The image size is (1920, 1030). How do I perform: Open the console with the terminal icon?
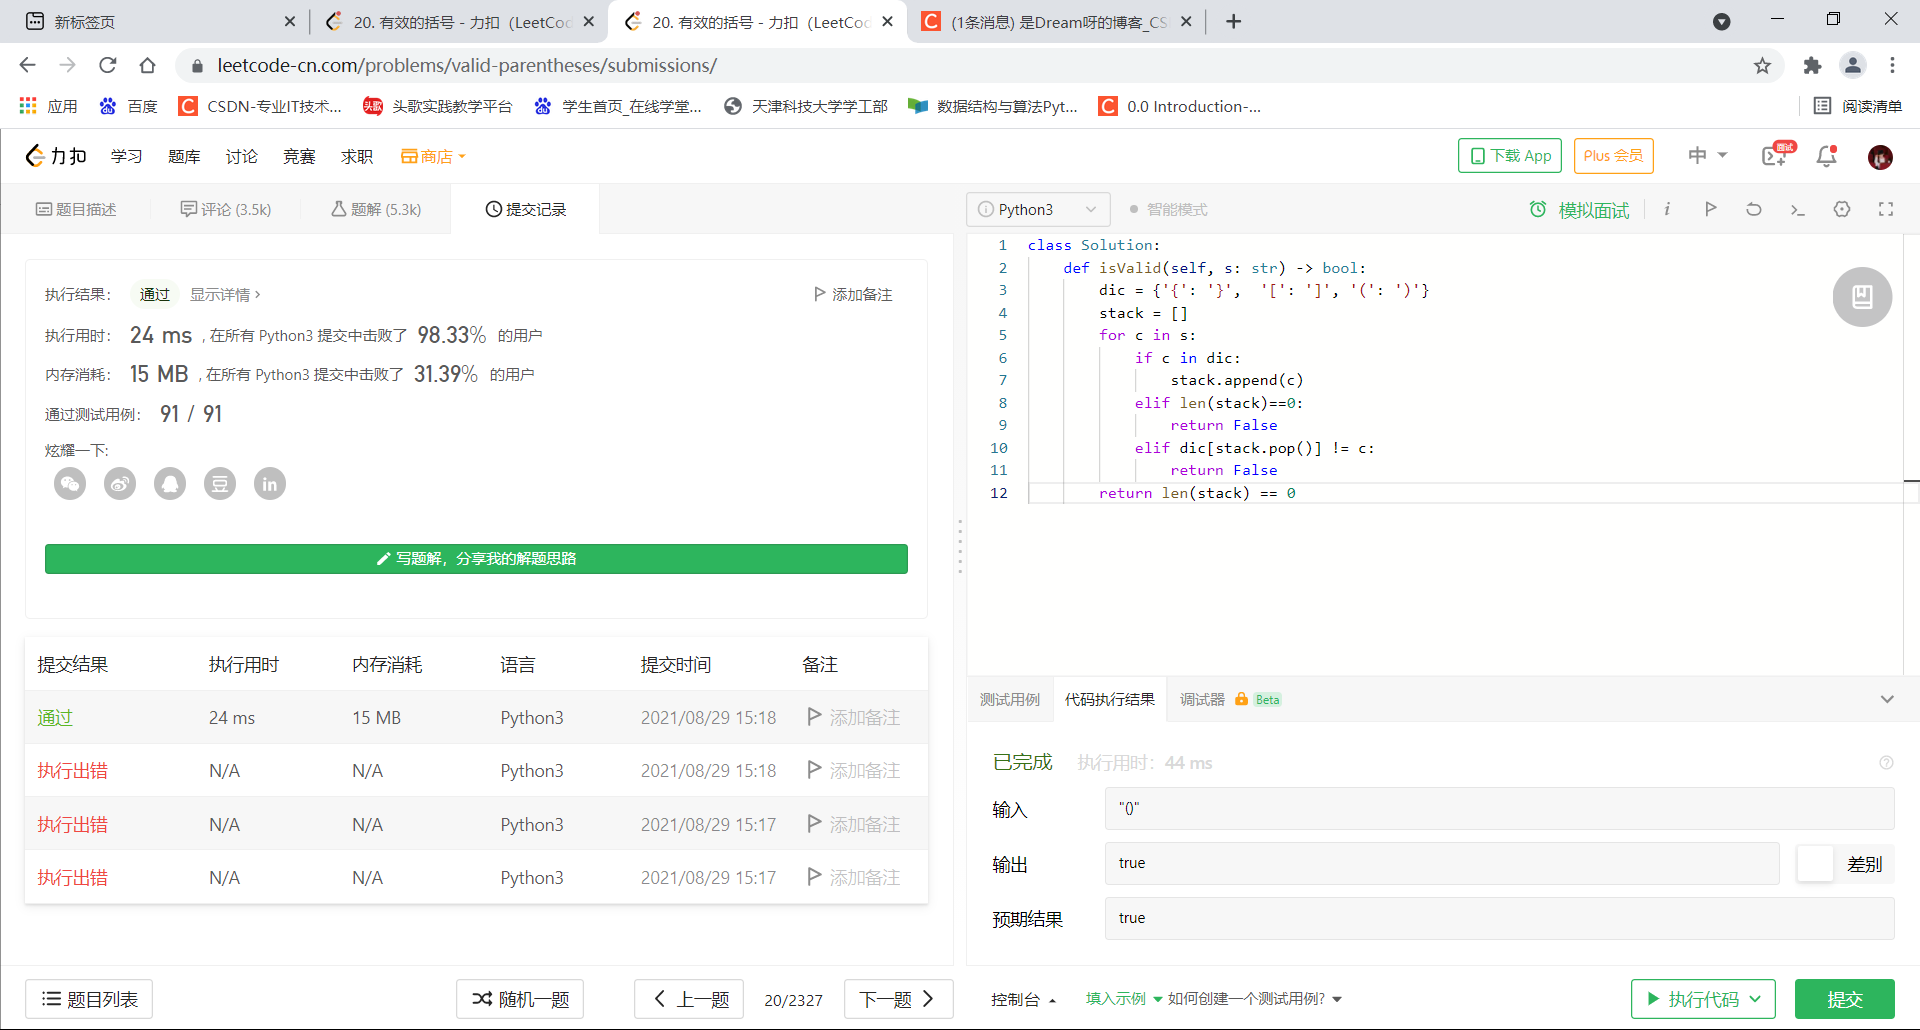[1797, 209]
